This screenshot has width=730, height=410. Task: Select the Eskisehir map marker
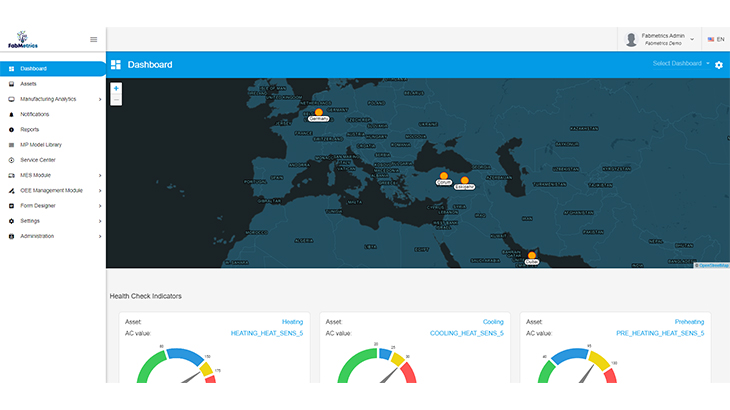[465, 180]
